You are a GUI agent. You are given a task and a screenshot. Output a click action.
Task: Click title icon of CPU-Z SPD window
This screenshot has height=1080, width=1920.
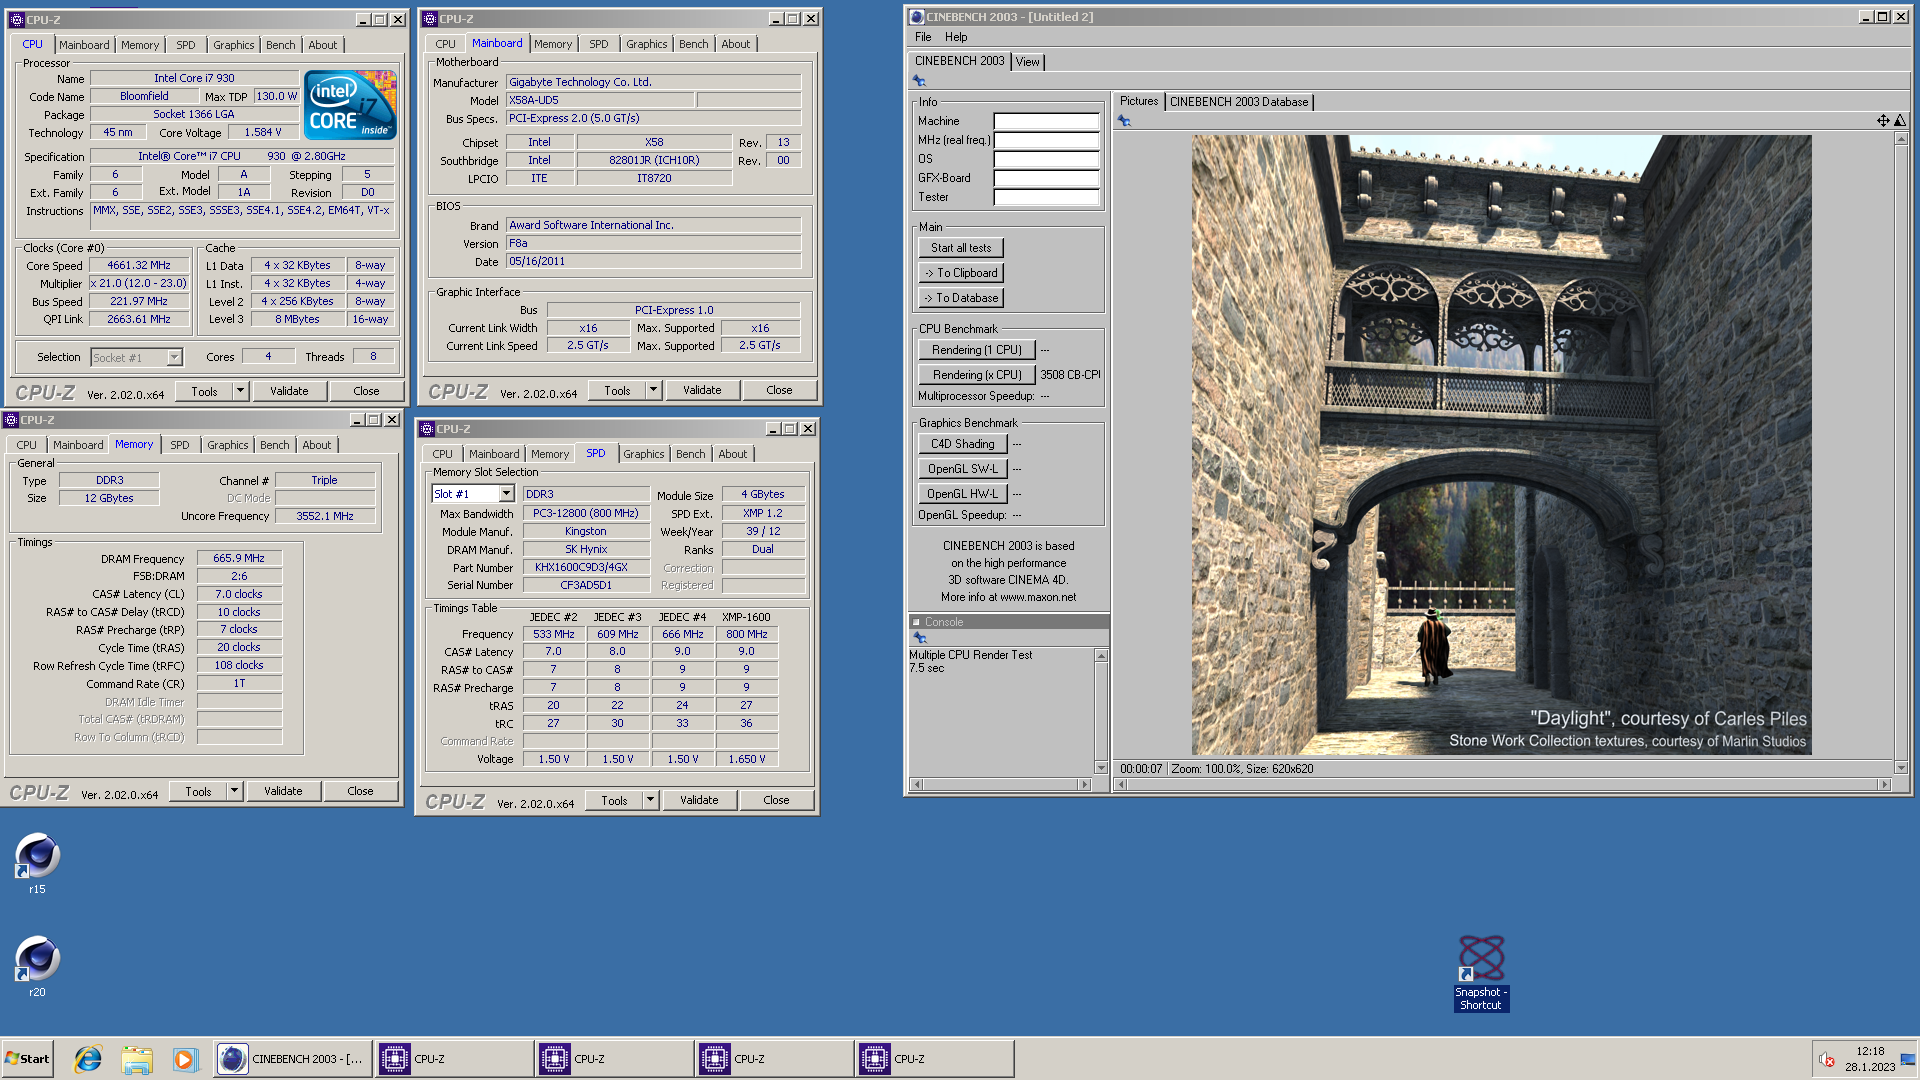click(x=427, y=429)
